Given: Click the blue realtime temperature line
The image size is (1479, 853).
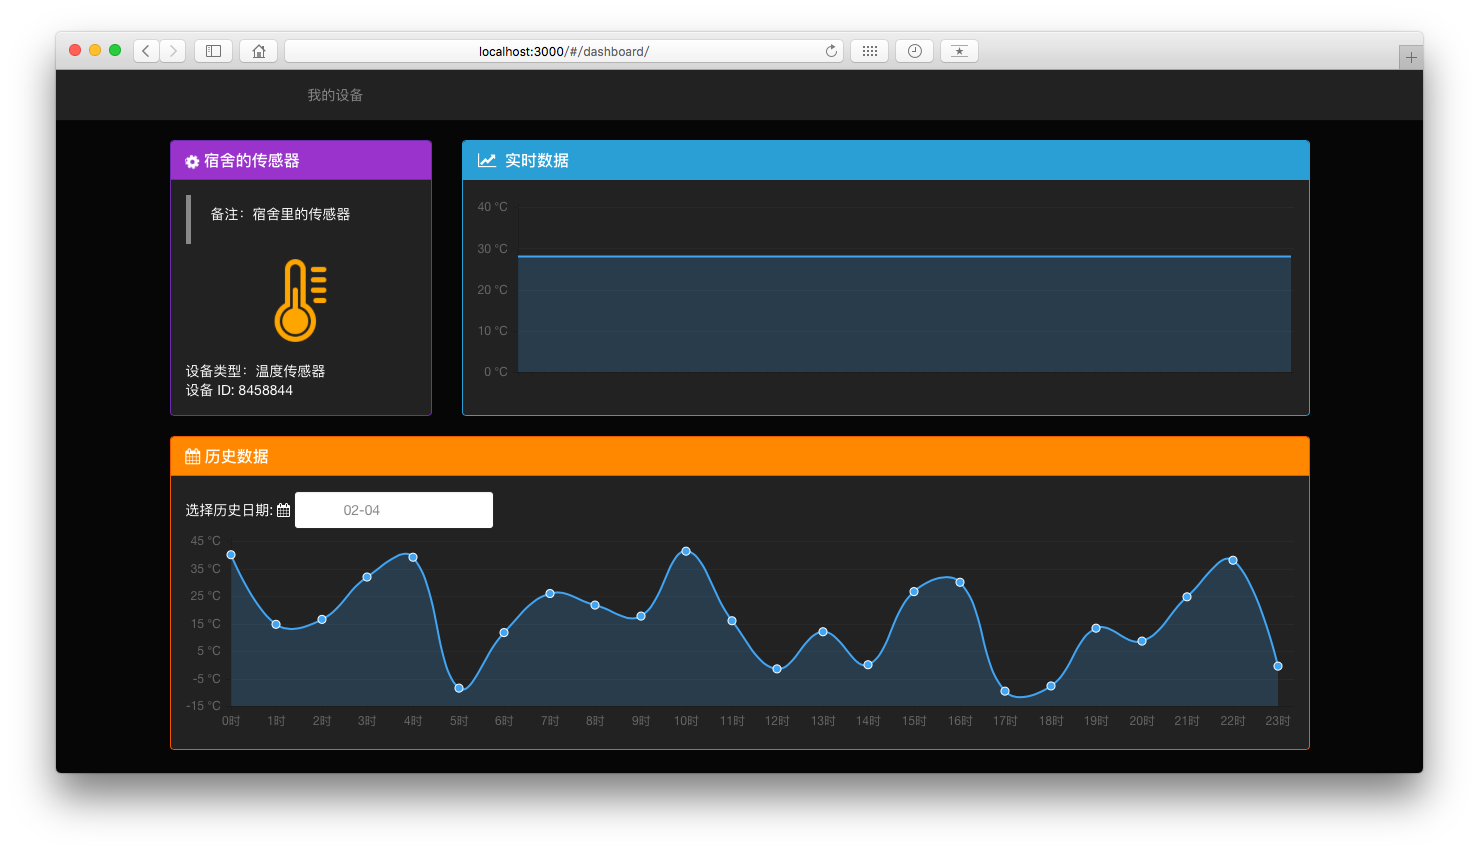Looking at the screenshot, I should [904, 257].
